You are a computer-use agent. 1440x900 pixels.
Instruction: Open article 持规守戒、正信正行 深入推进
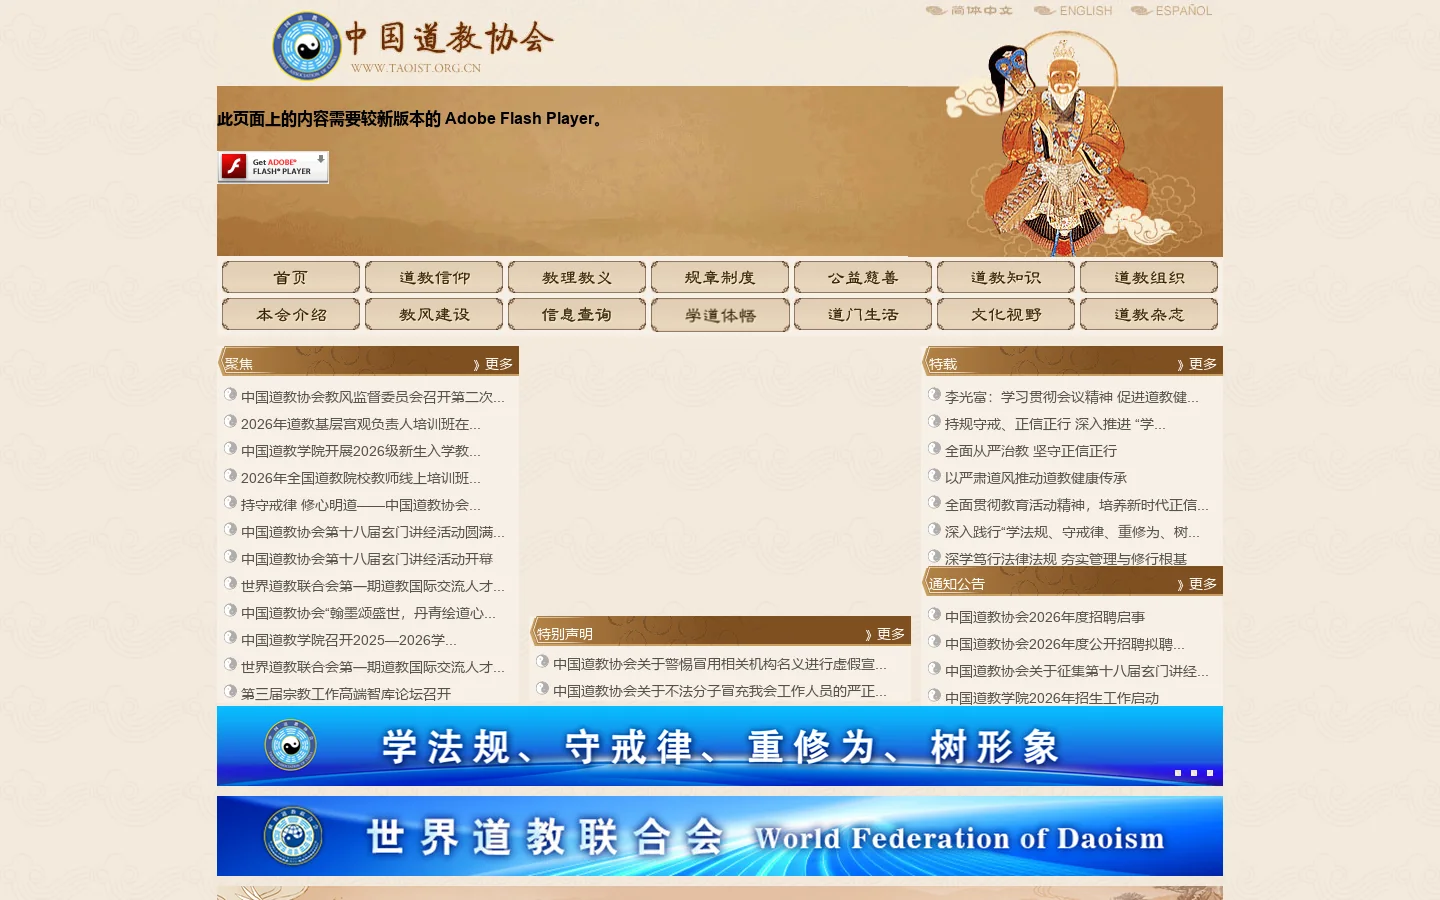[1055, 424]
